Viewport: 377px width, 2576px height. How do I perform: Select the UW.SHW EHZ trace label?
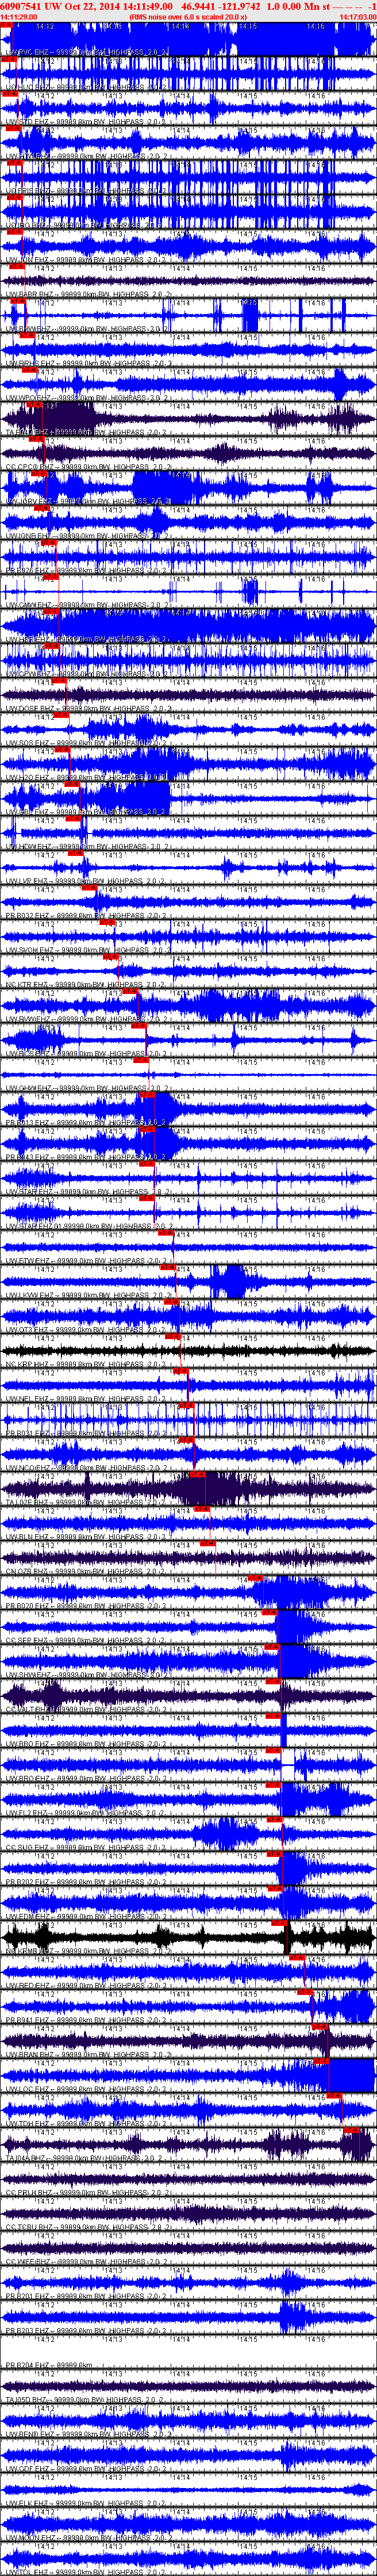pos(88,1673)
